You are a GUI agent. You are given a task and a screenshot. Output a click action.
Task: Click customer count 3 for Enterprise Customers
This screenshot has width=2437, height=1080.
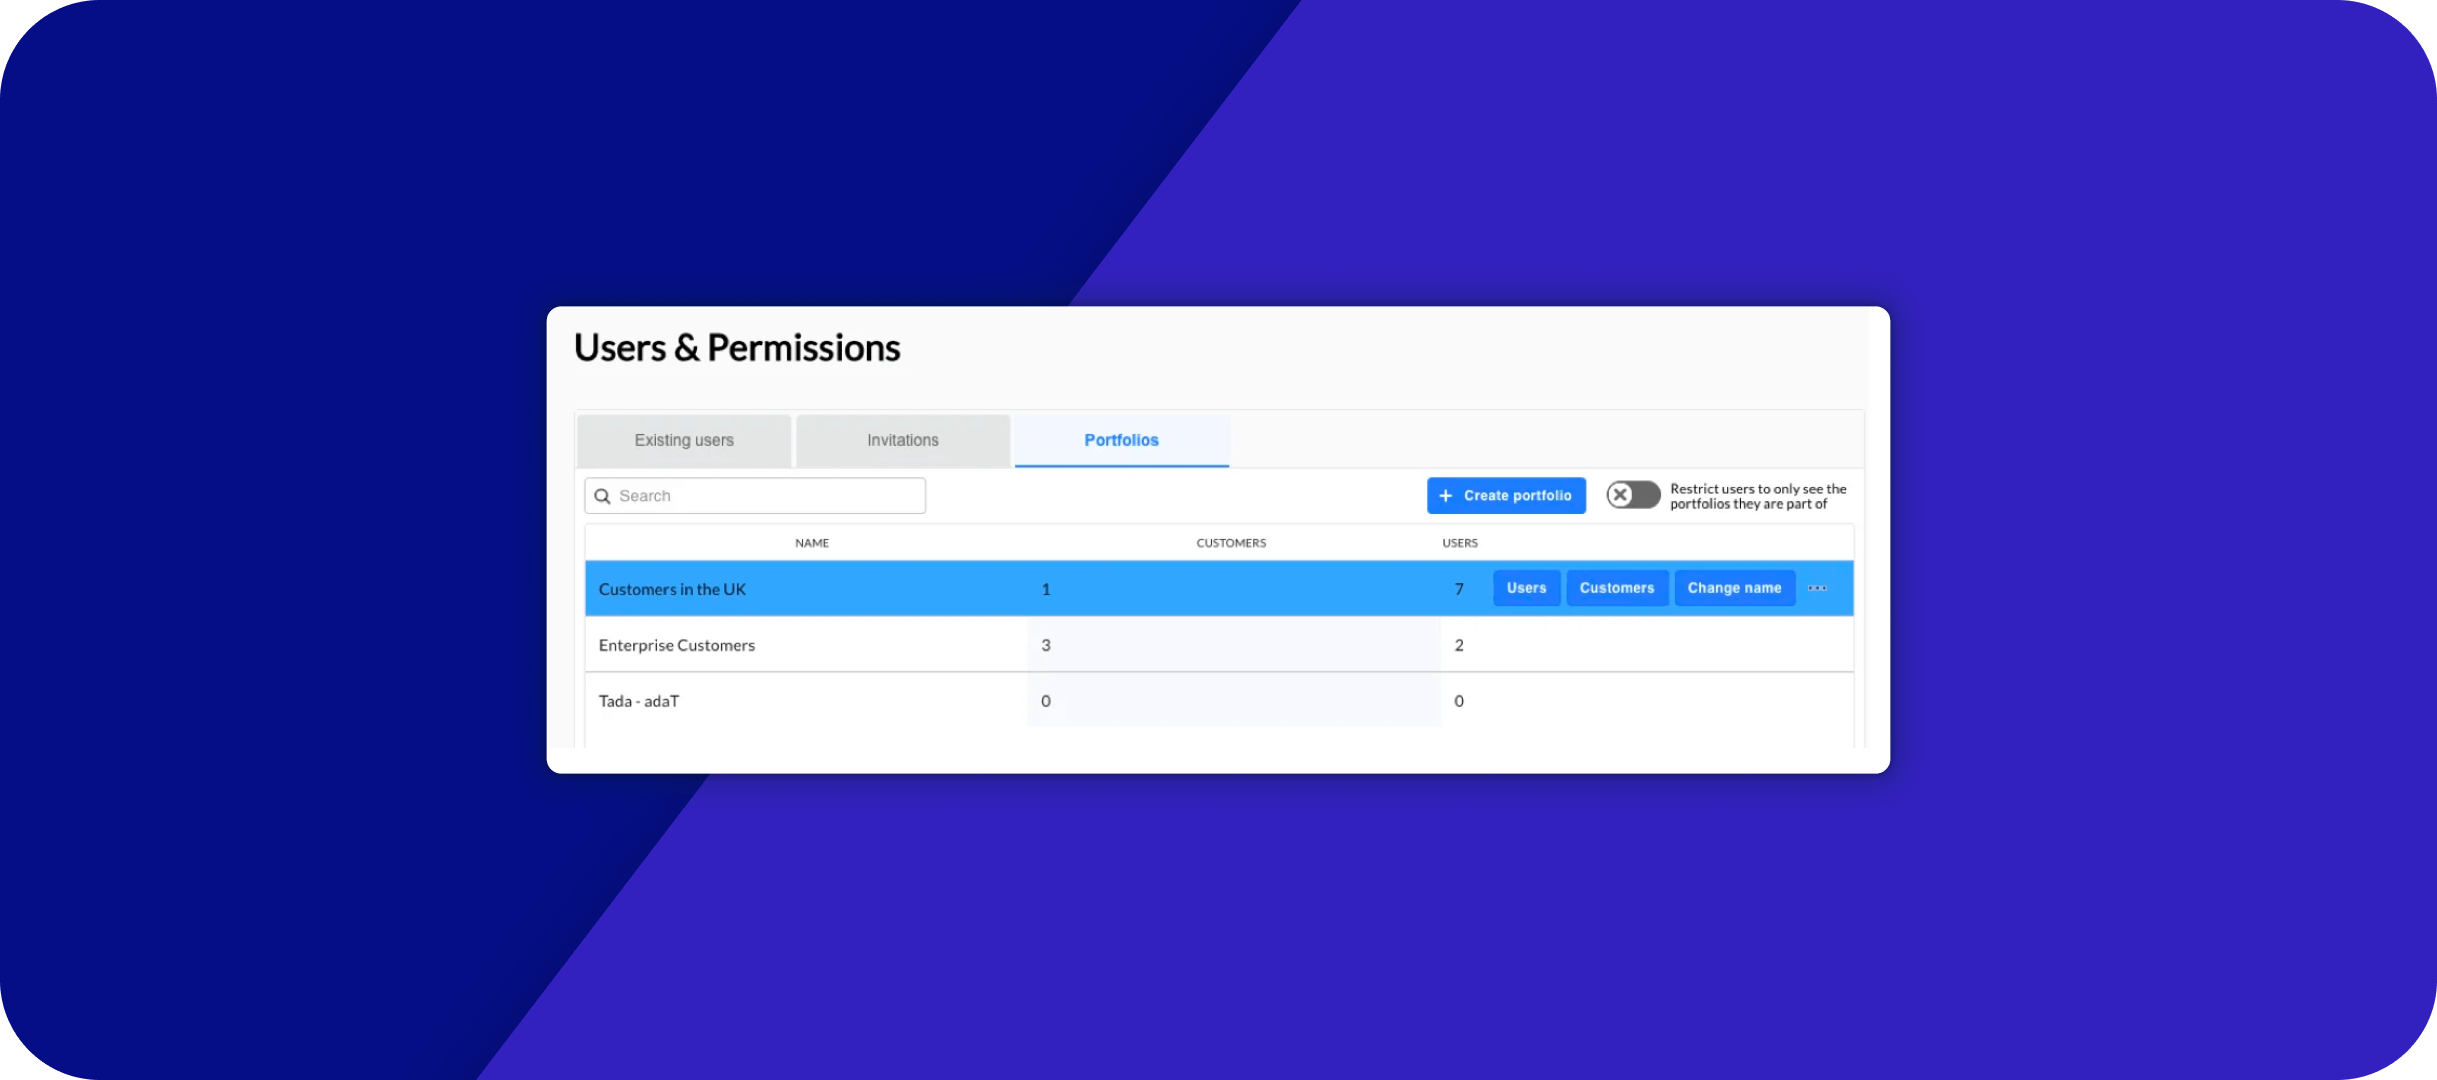[1046, 645]
